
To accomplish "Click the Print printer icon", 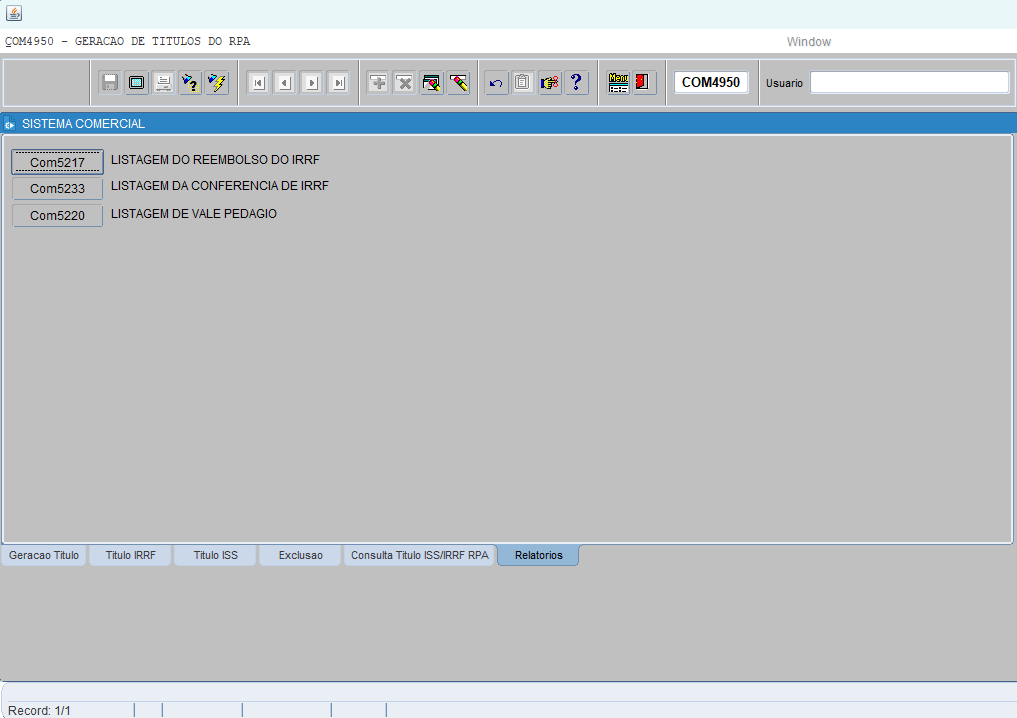I will click(x=163, y=83).
